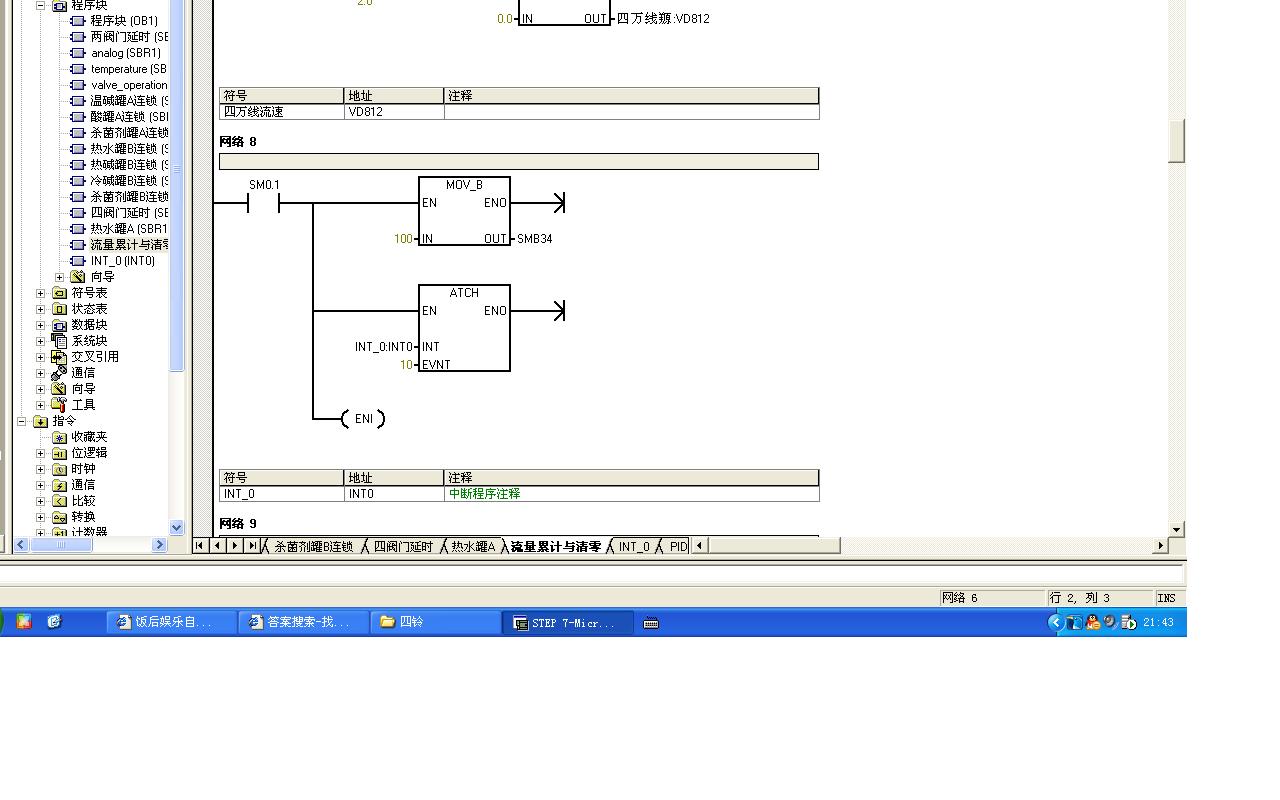Expand the 工具 tools node

point(41,405)
